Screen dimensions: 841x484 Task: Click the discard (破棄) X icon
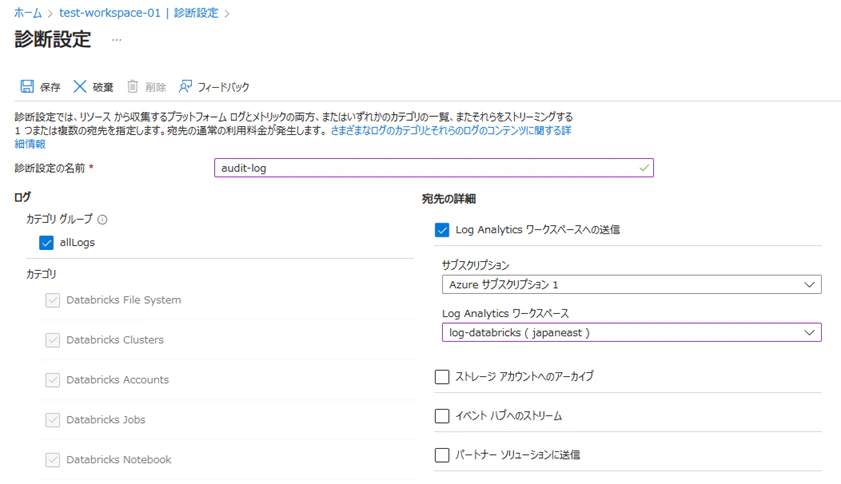[x=79, y=86]
